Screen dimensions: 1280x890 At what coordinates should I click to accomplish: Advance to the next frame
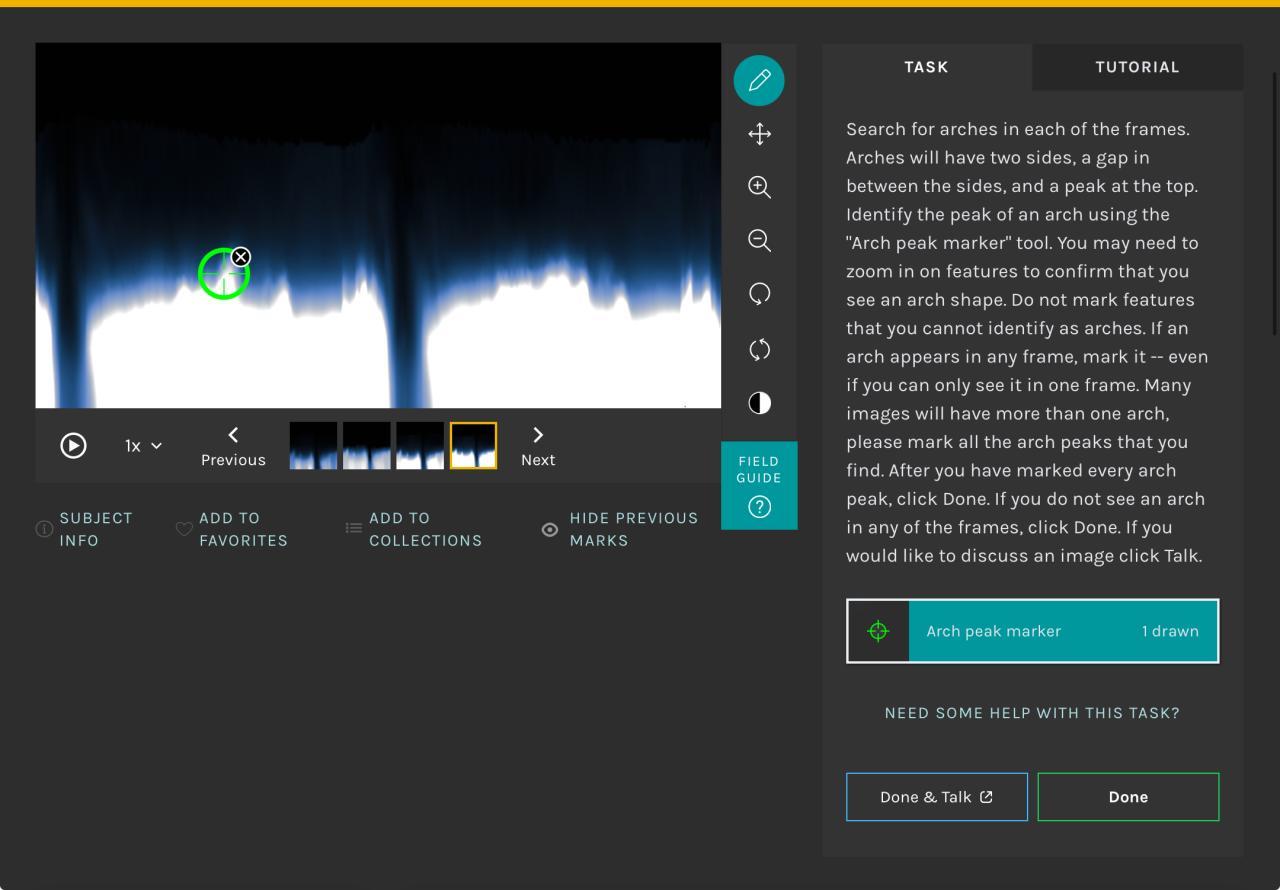click(538, 446)
